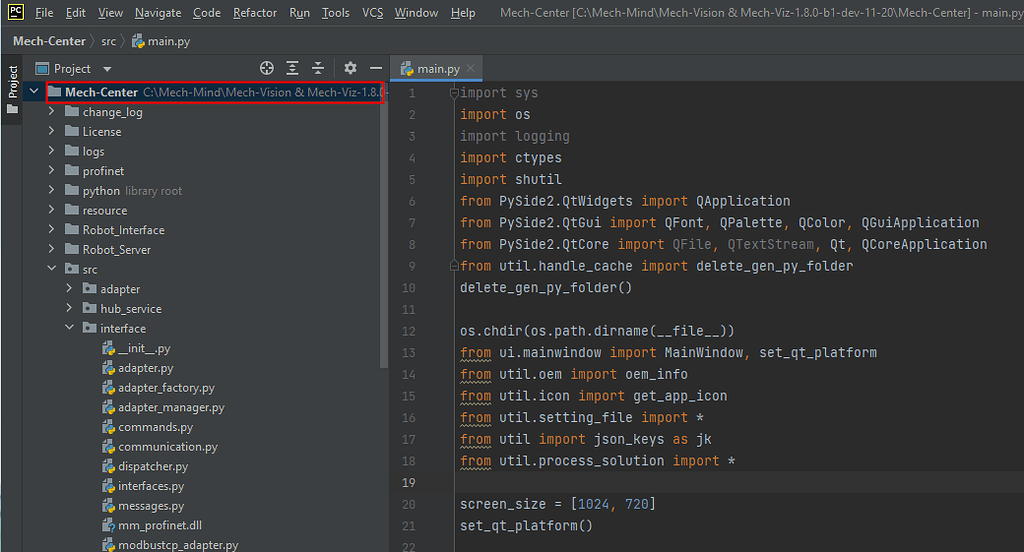1024x552 pixels.
Task: Expand the profinet folder arrow
Action: coord(52,170)
